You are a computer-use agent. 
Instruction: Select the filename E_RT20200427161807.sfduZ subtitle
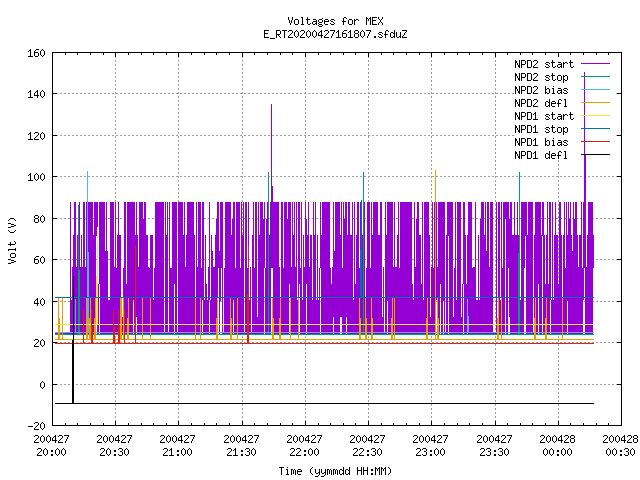[335, 34]
